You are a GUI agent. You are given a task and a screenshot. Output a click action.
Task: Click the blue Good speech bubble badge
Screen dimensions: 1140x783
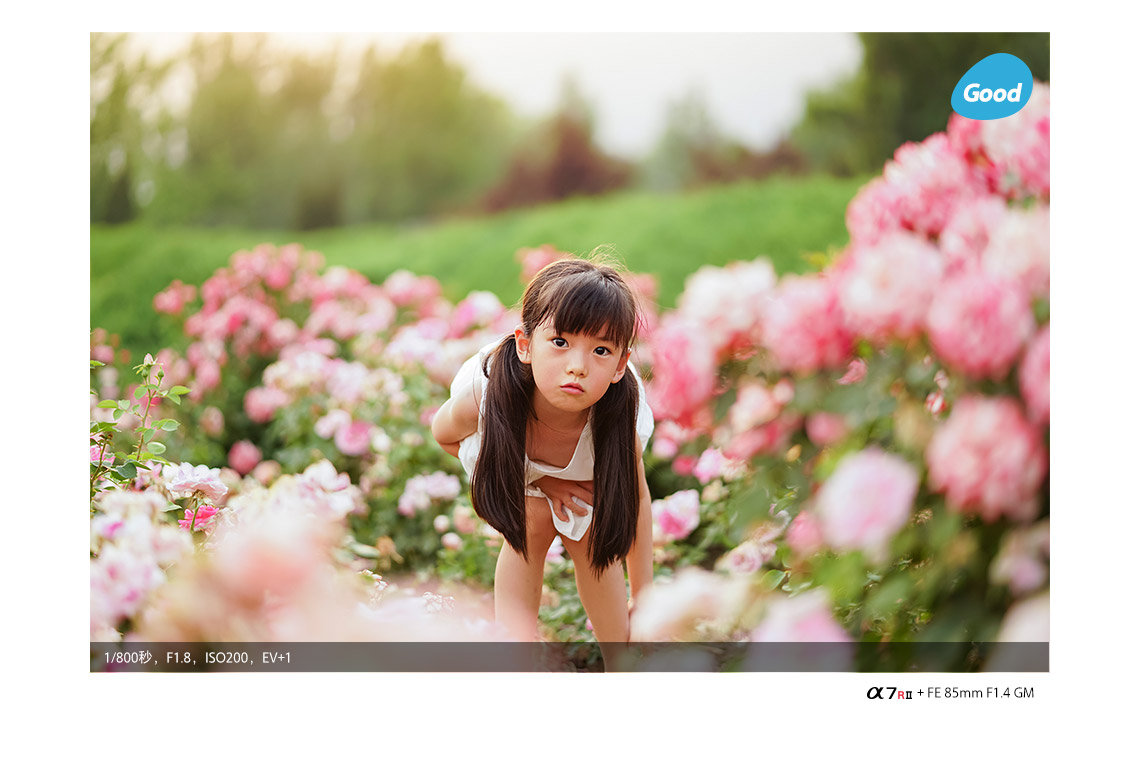991,88
